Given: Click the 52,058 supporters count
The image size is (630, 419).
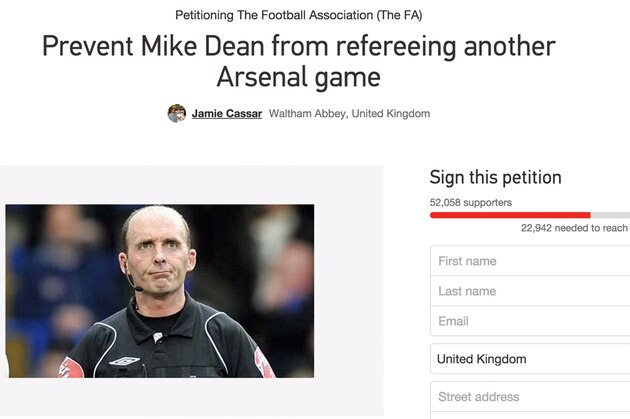Looking at the screenshot, I should pyautogui.click(x=471, y=202).
